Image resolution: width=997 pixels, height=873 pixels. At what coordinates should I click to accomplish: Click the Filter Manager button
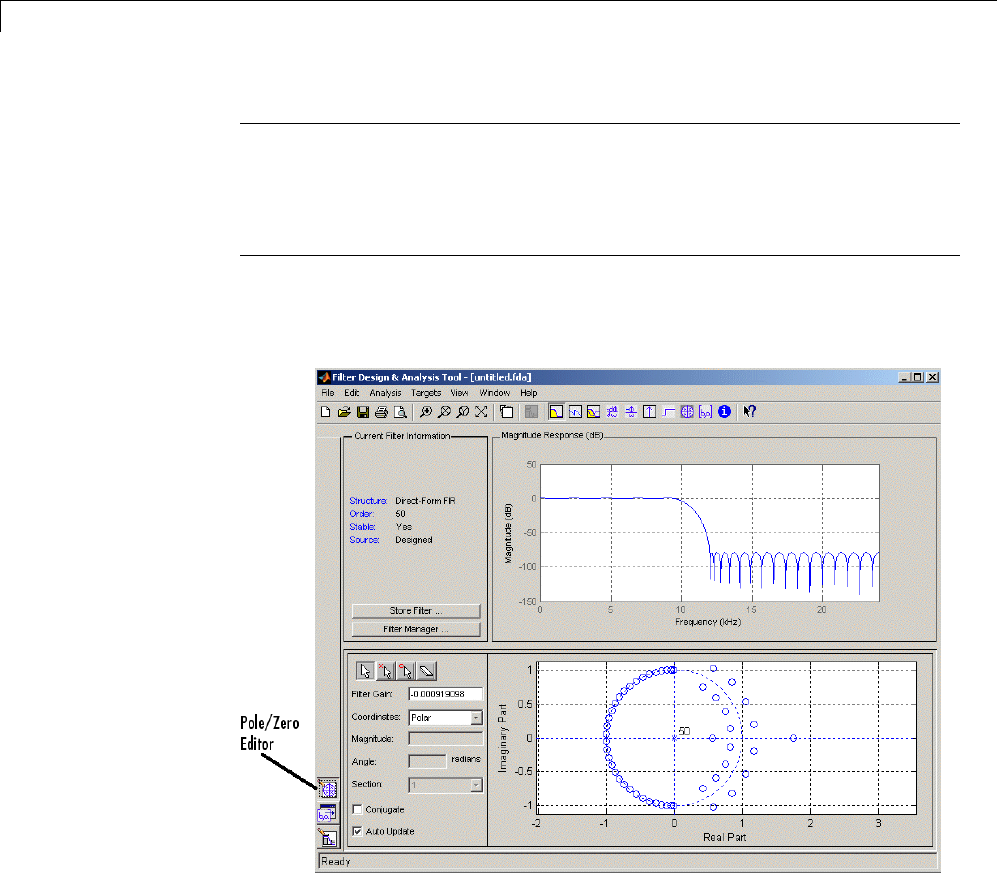416,629
